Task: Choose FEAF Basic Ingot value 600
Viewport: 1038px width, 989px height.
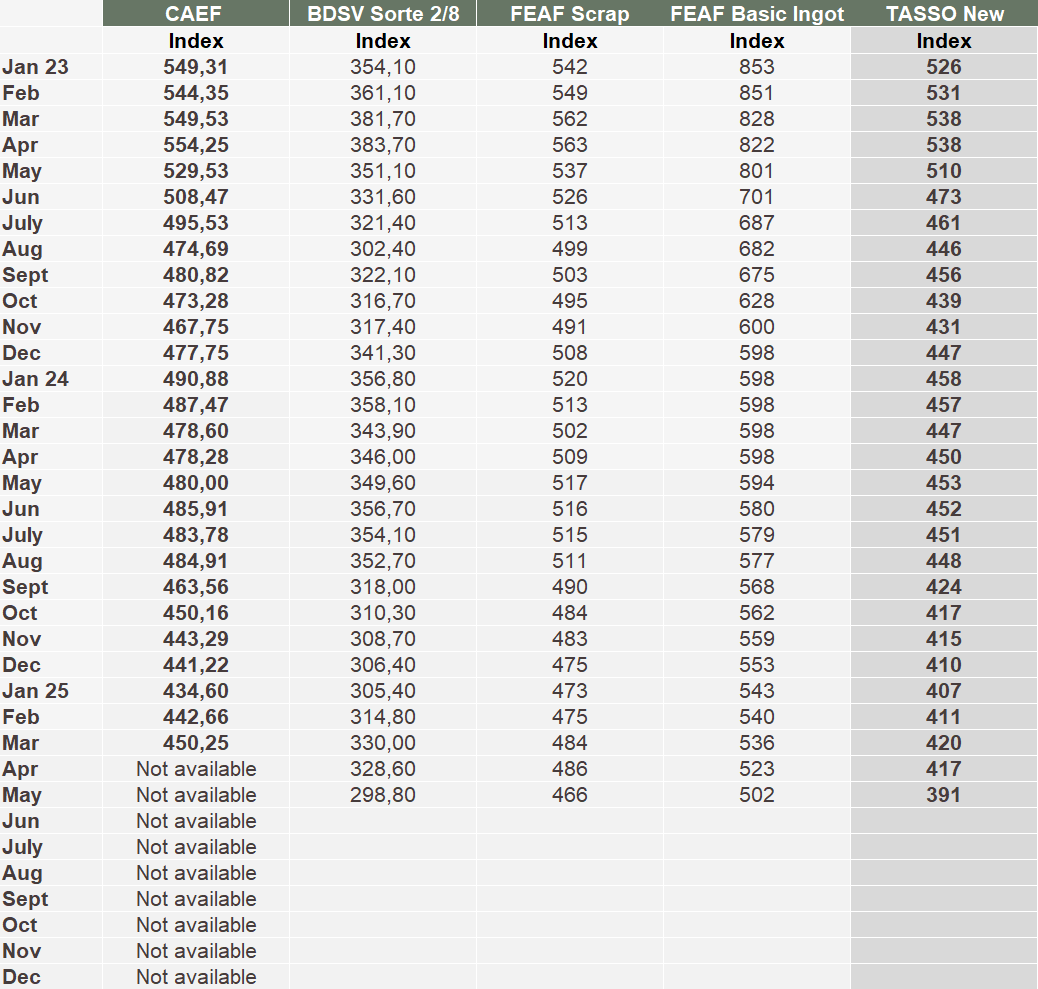Action: click(757, 327)
